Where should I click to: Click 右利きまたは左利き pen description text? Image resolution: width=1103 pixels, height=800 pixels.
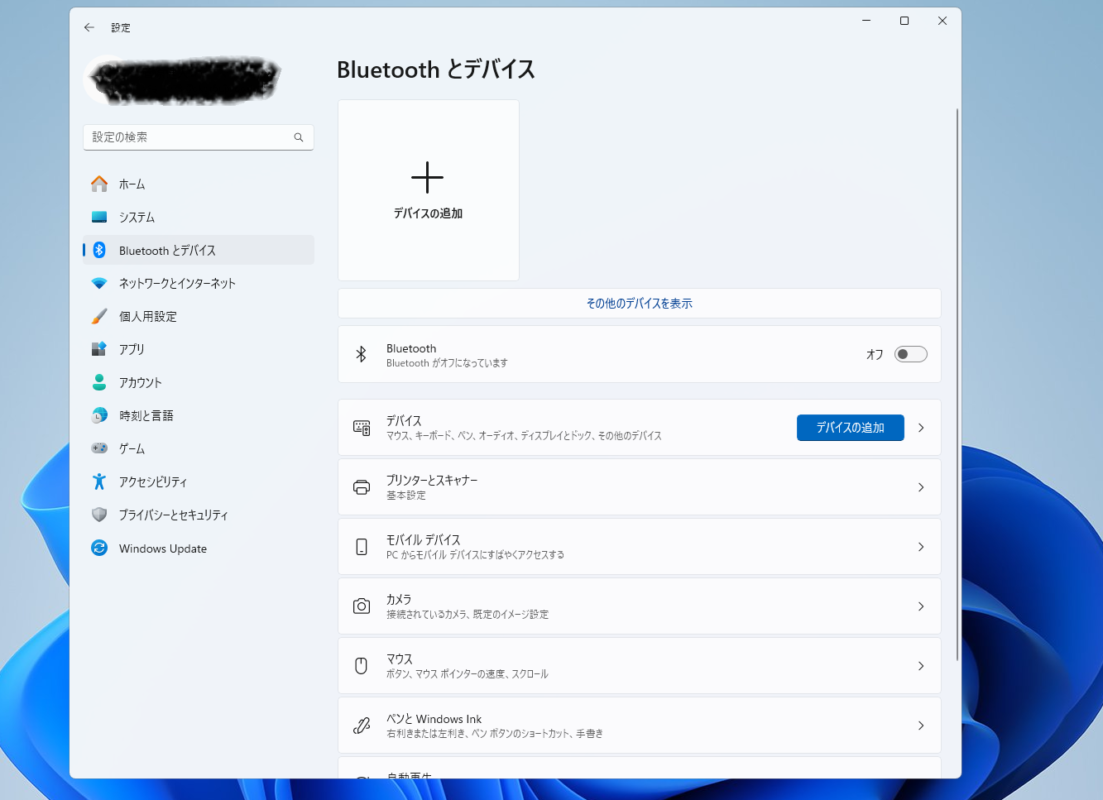[x=495, y=733]
